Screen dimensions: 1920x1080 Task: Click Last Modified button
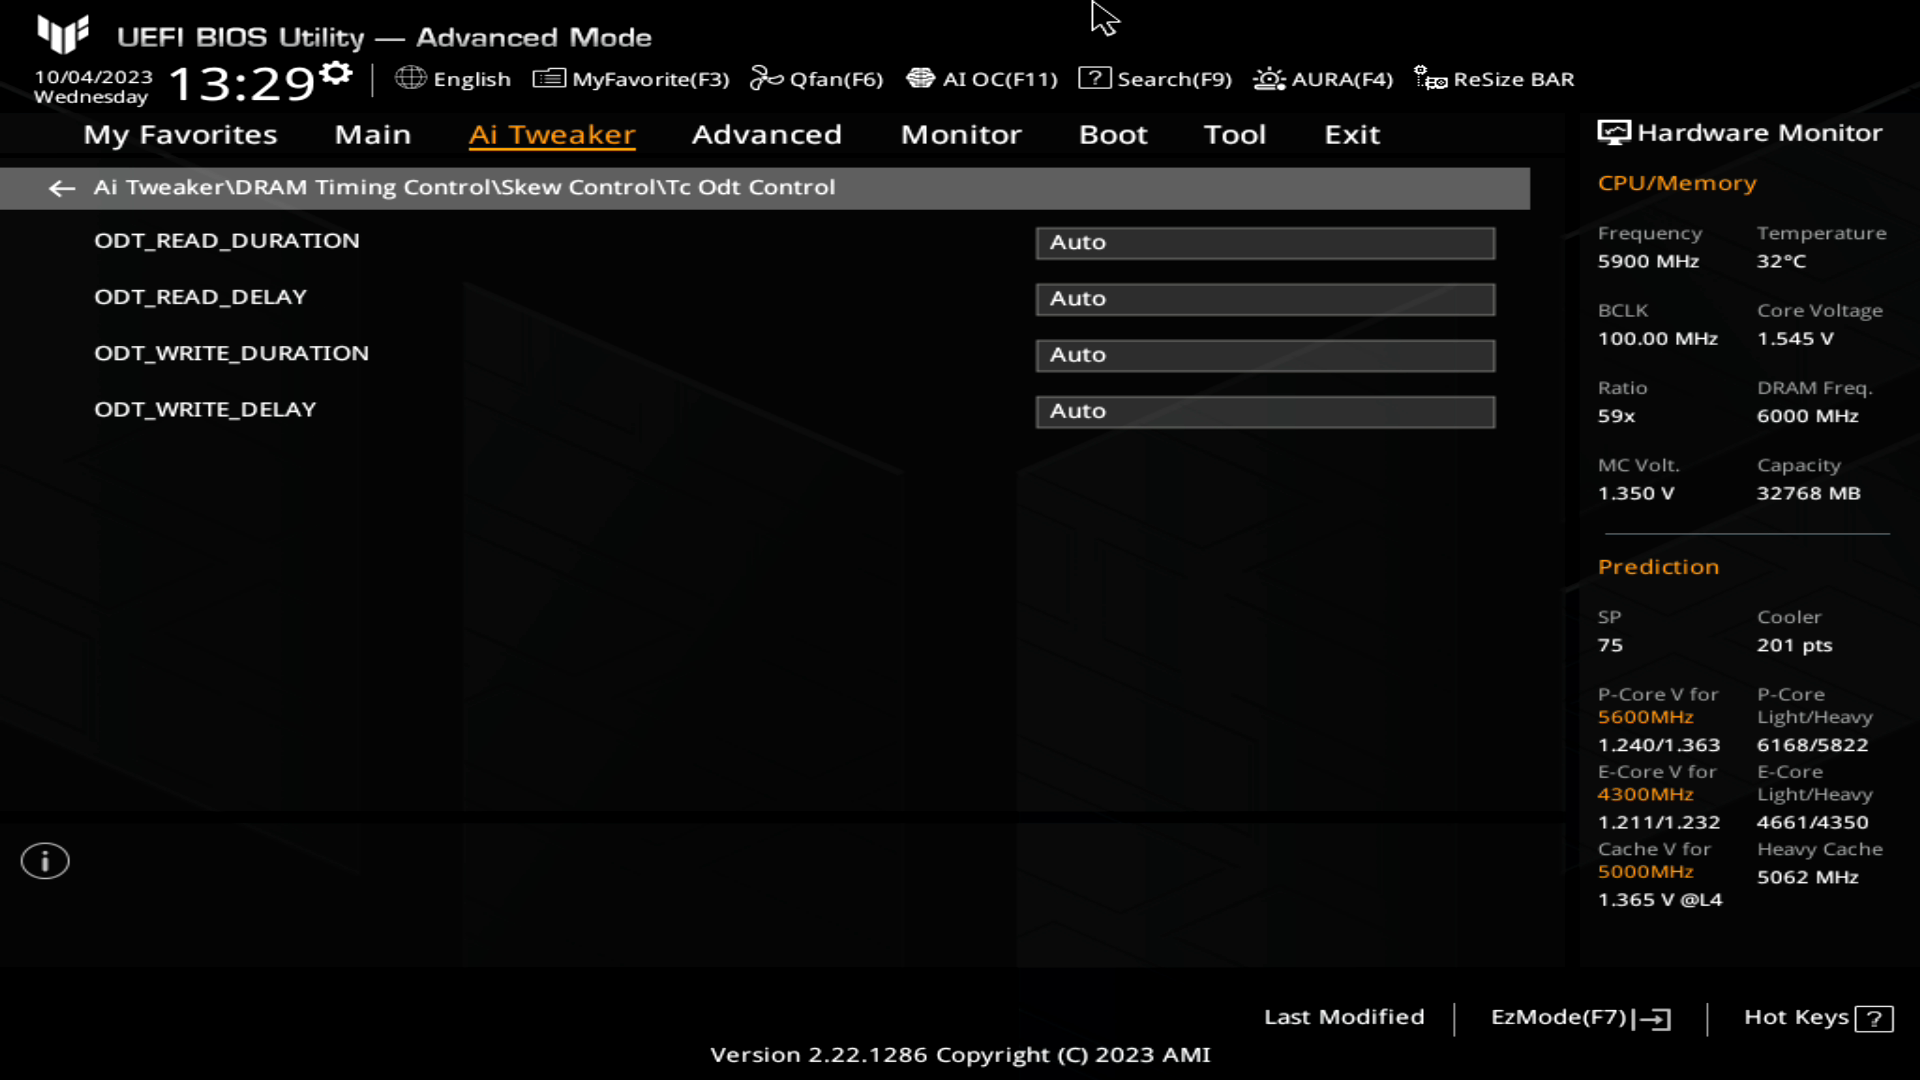(x=1345, y=1015)
